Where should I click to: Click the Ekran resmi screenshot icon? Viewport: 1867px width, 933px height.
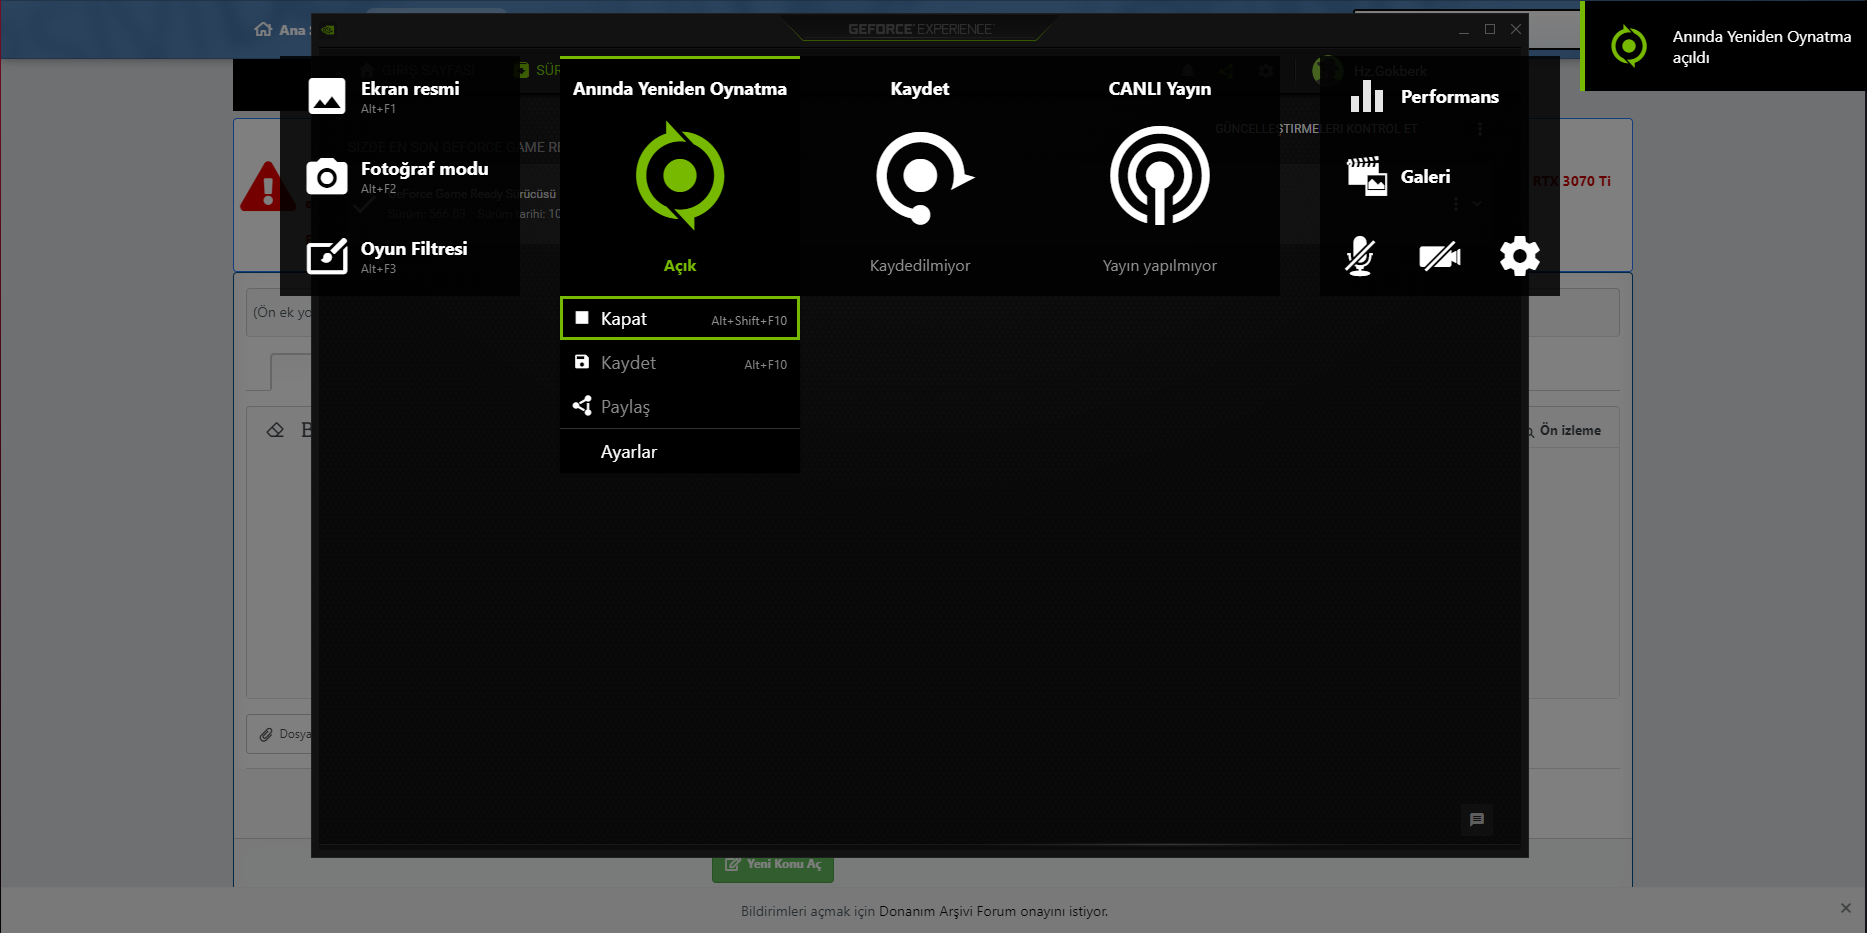coord(327,96)
